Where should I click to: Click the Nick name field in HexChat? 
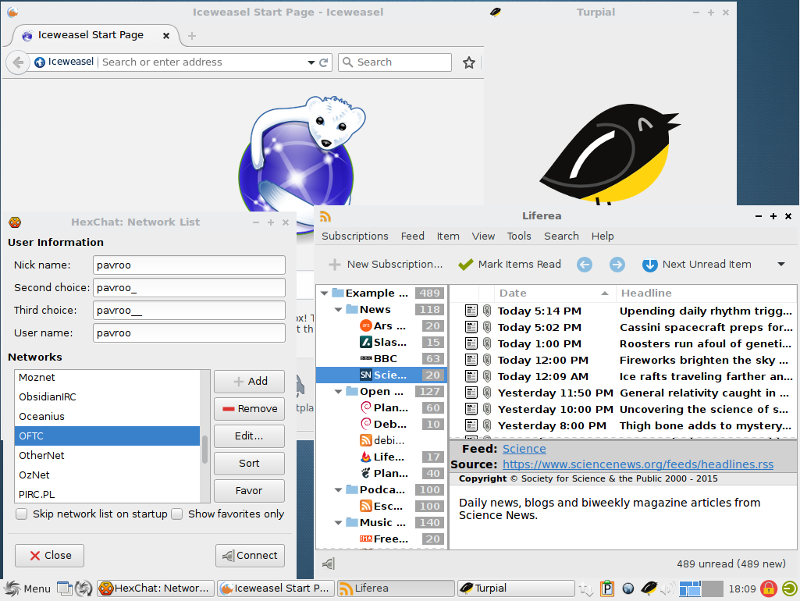[189, 265]
